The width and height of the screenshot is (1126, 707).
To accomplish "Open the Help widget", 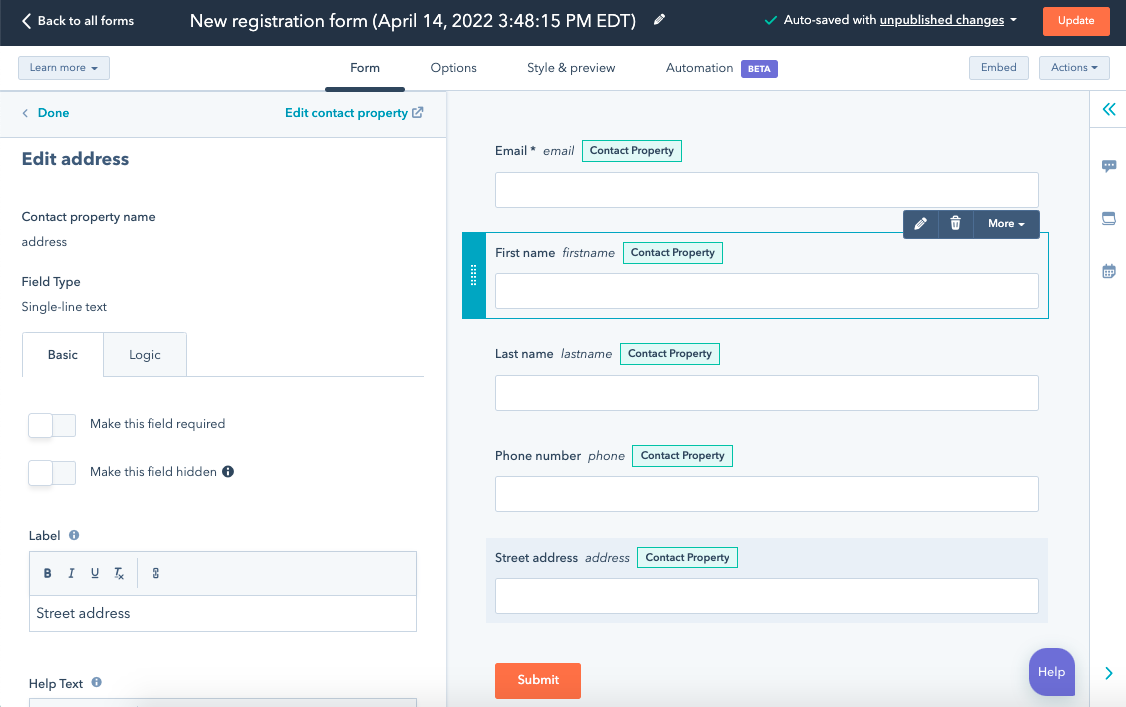I will 1051,672.
